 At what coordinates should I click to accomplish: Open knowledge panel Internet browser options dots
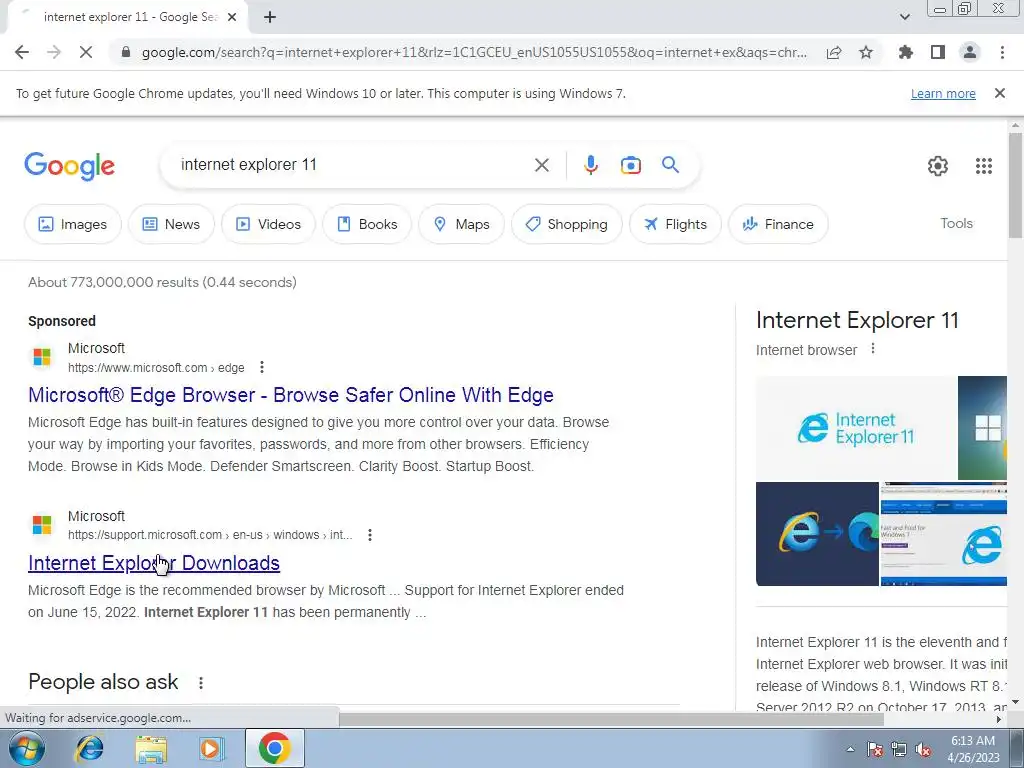tap(872, 349)
